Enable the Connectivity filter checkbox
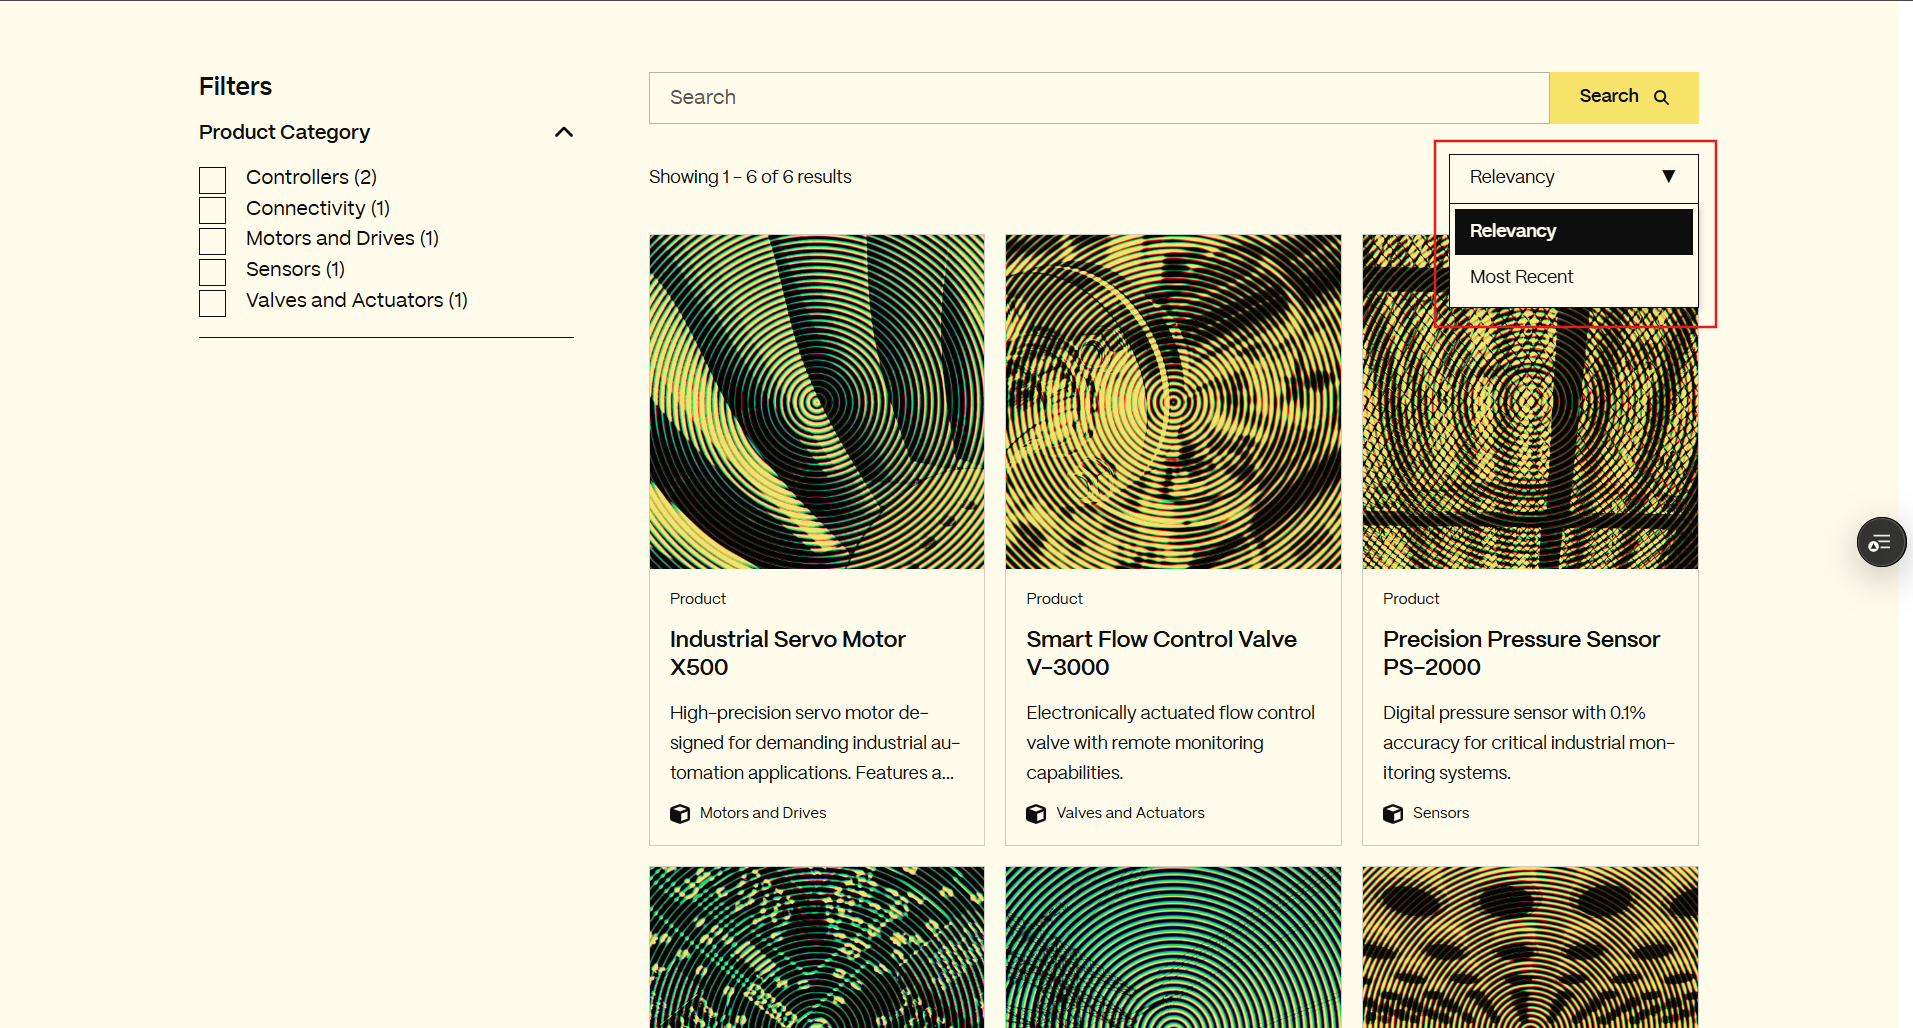The height and width of the screenshot is (1028, 1913). 213,210
